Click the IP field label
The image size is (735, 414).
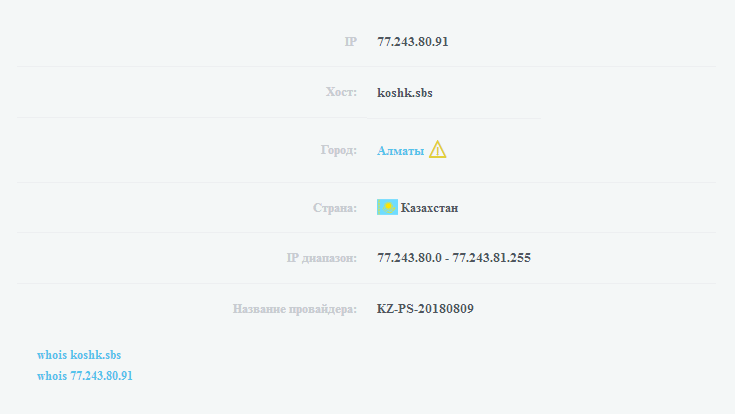coord(351,42)
